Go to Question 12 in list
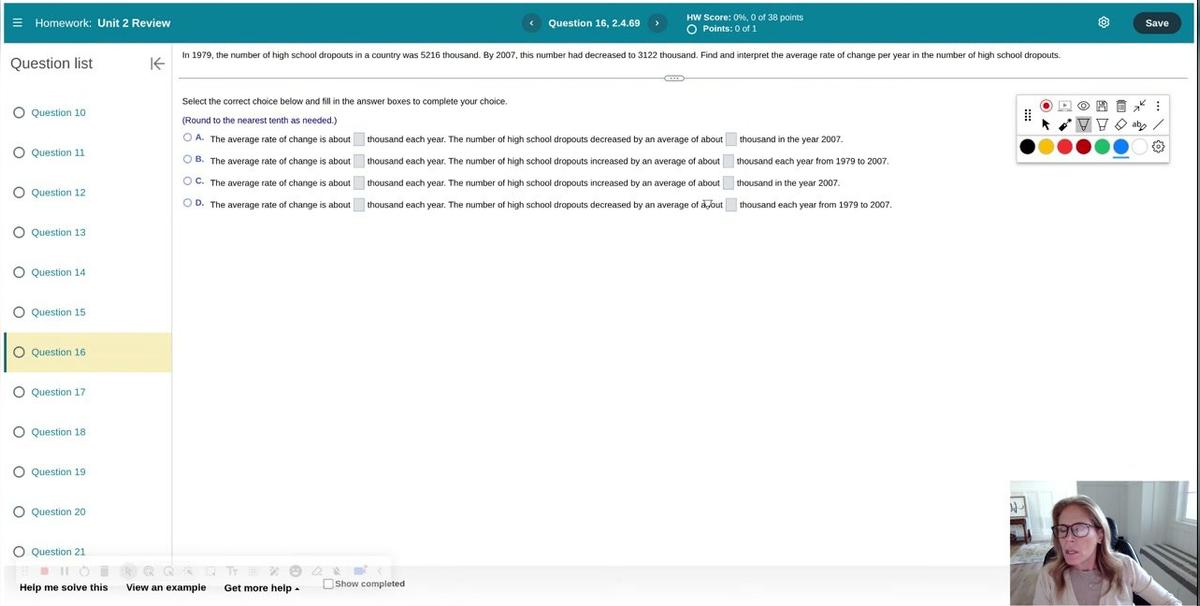 [58, 192]
